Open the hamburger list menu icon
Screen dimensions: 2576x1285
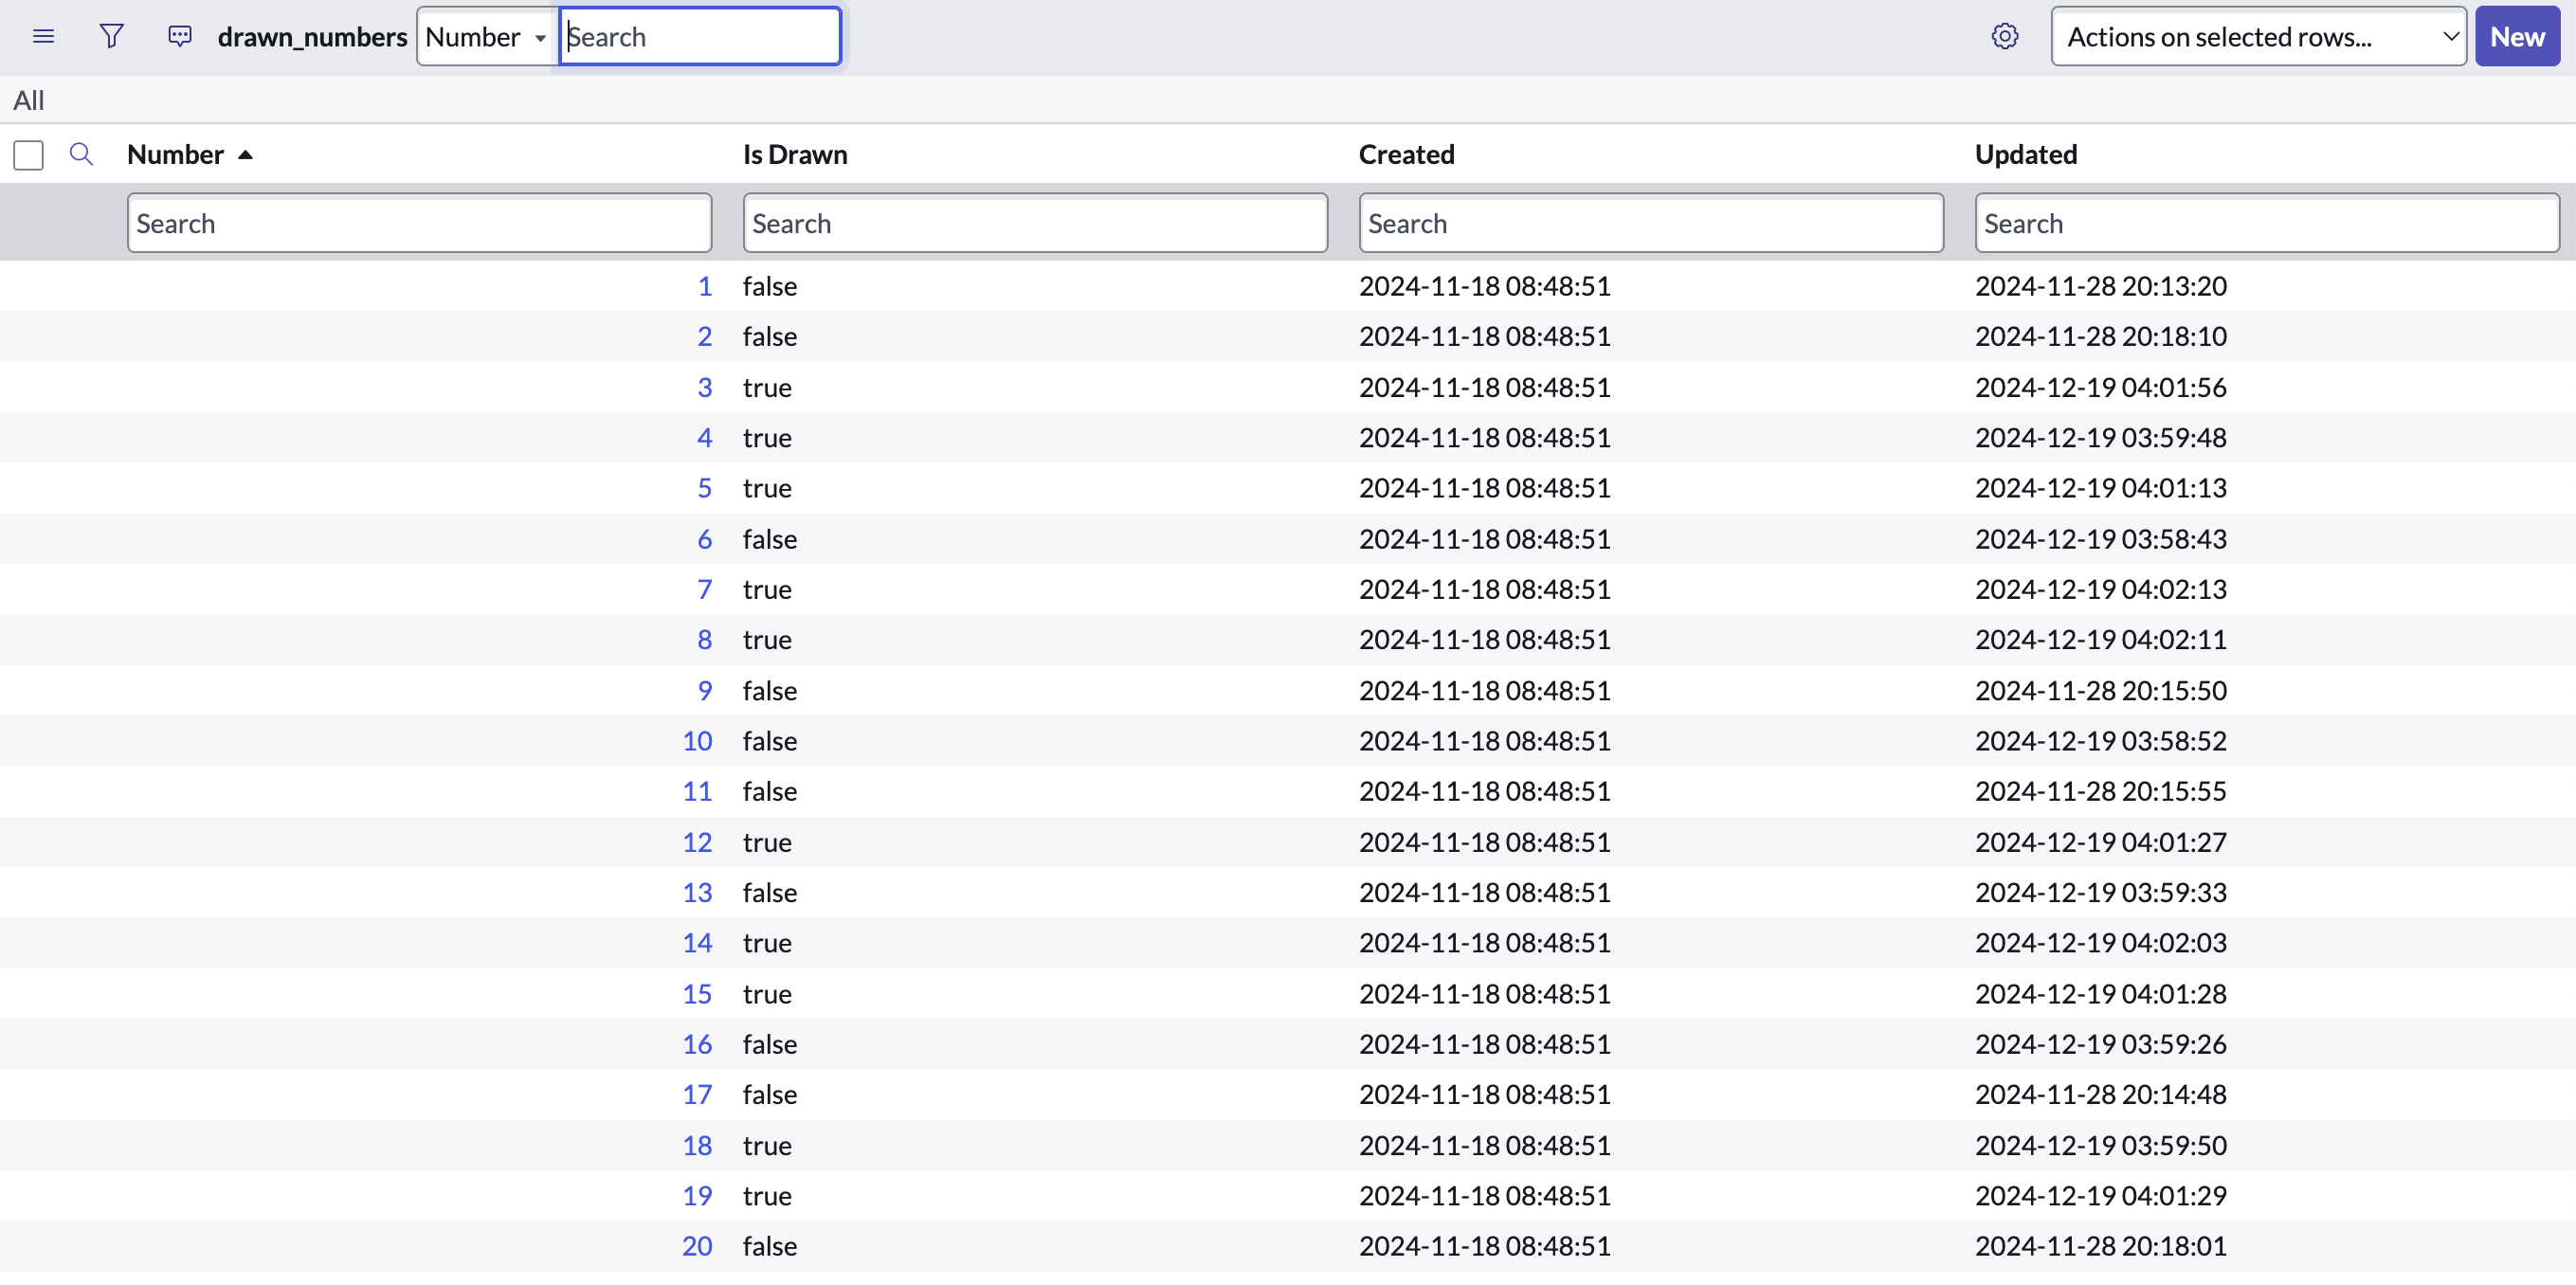43,37
